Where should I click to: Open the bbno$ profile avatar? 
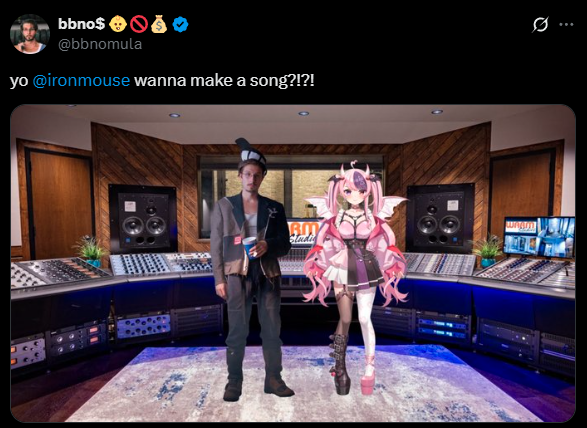coord(30,34)
